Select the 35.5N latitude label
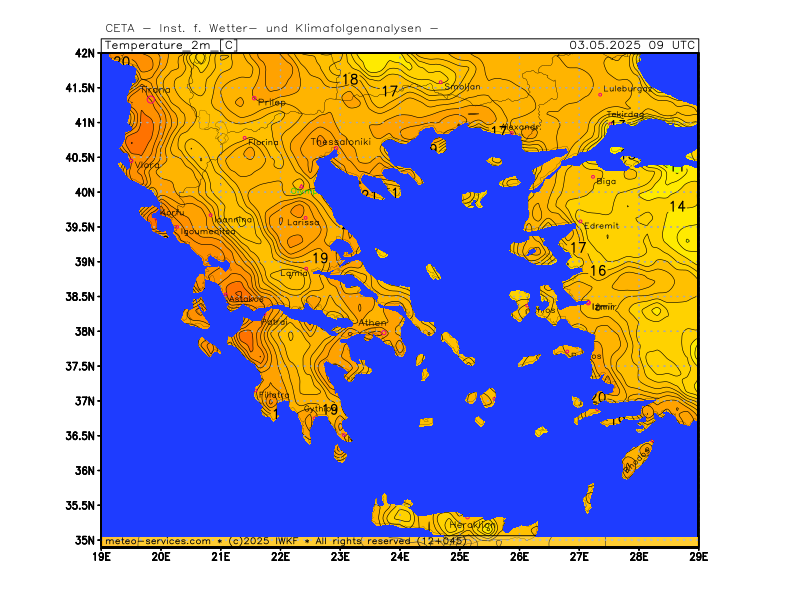The height and width of the screenshot is (600, 800). (x=80, y=505)
